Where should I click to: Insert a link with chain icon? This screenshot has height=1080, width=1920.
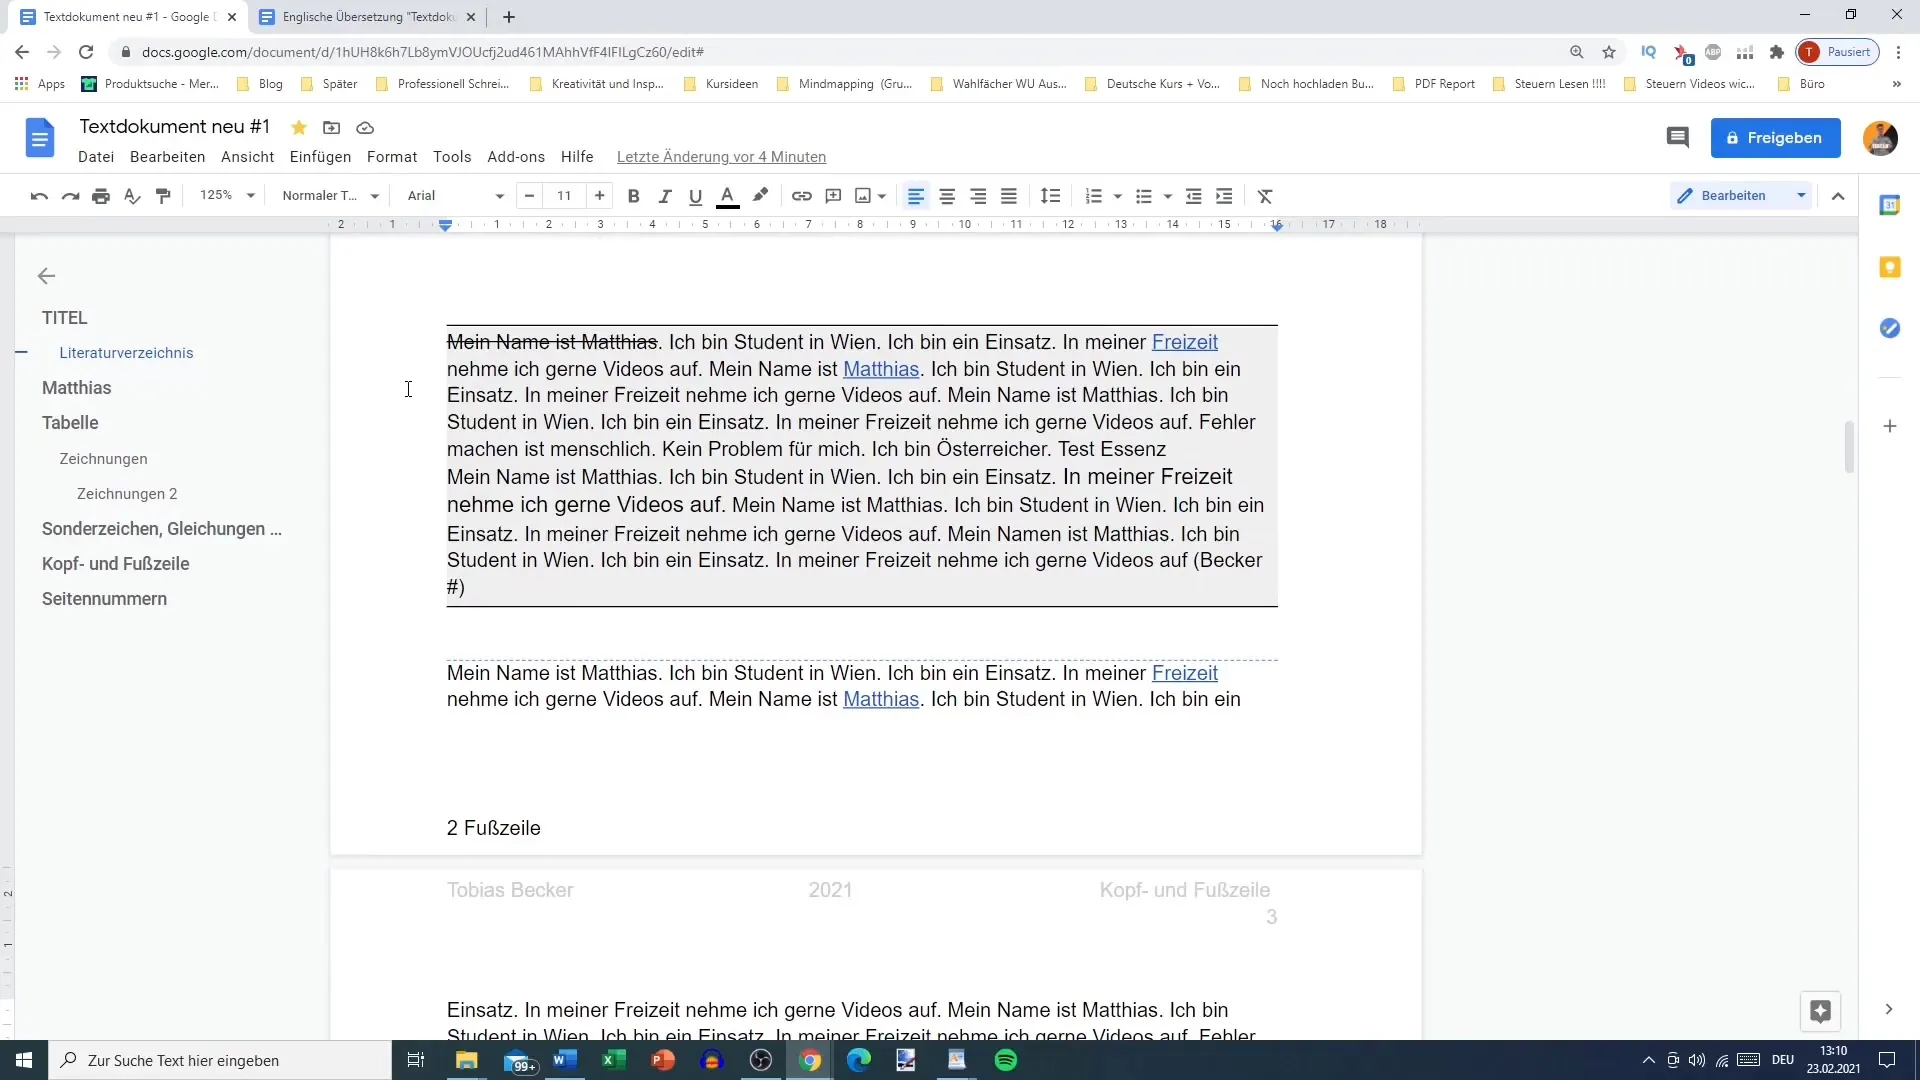coord(802,196)
